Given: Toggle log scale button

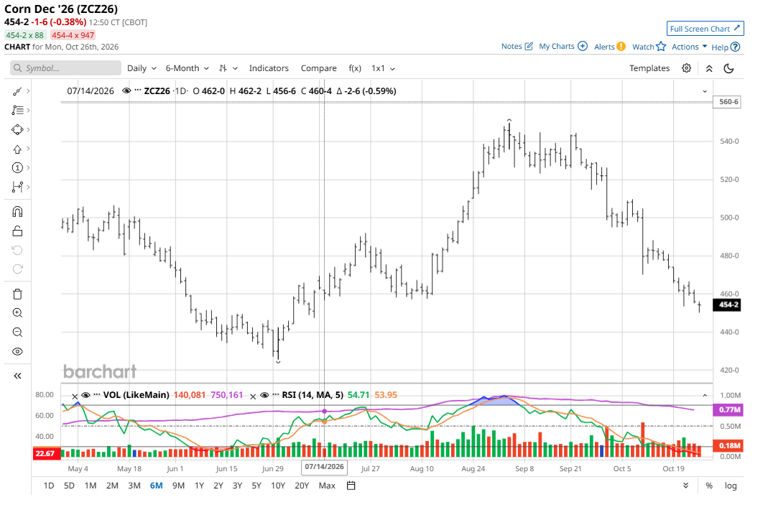Looking at the screenshot, I should click(730, 485).
